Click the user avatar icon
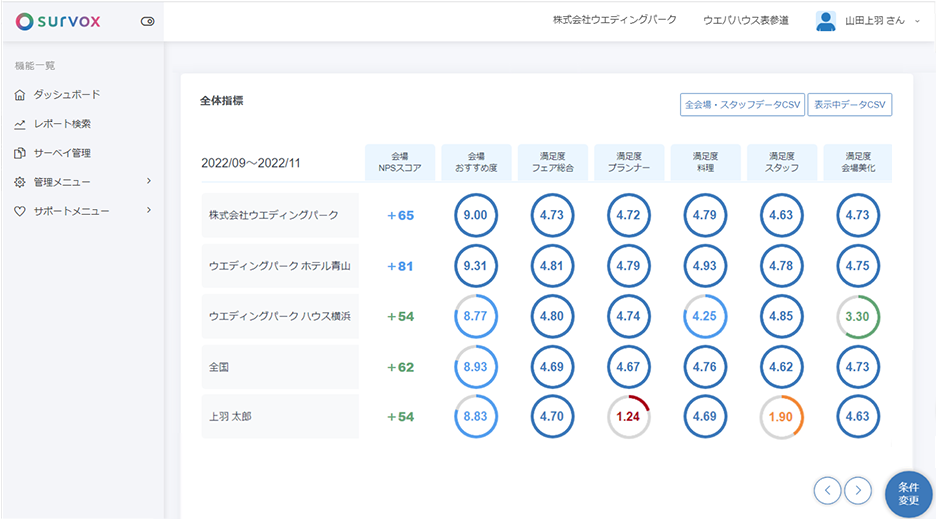937x519 pixels. tap(825, 21)
